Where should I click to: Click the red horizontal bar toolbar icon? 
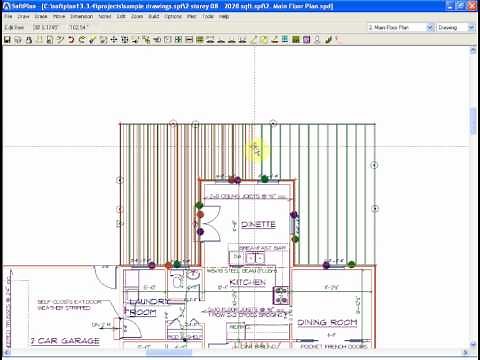pyautogui.click(x=189, y=40)
